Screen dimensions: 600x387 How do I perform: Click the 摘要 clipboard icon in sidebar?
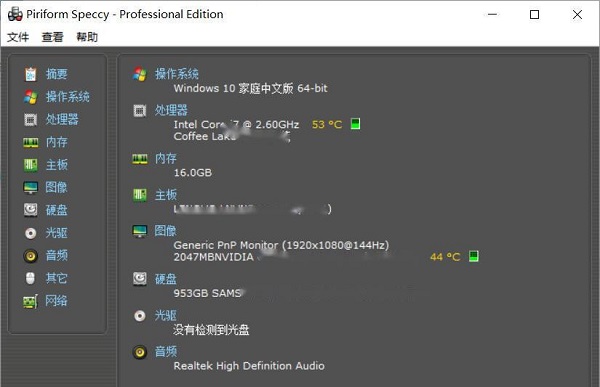click(x=31, y=74)
